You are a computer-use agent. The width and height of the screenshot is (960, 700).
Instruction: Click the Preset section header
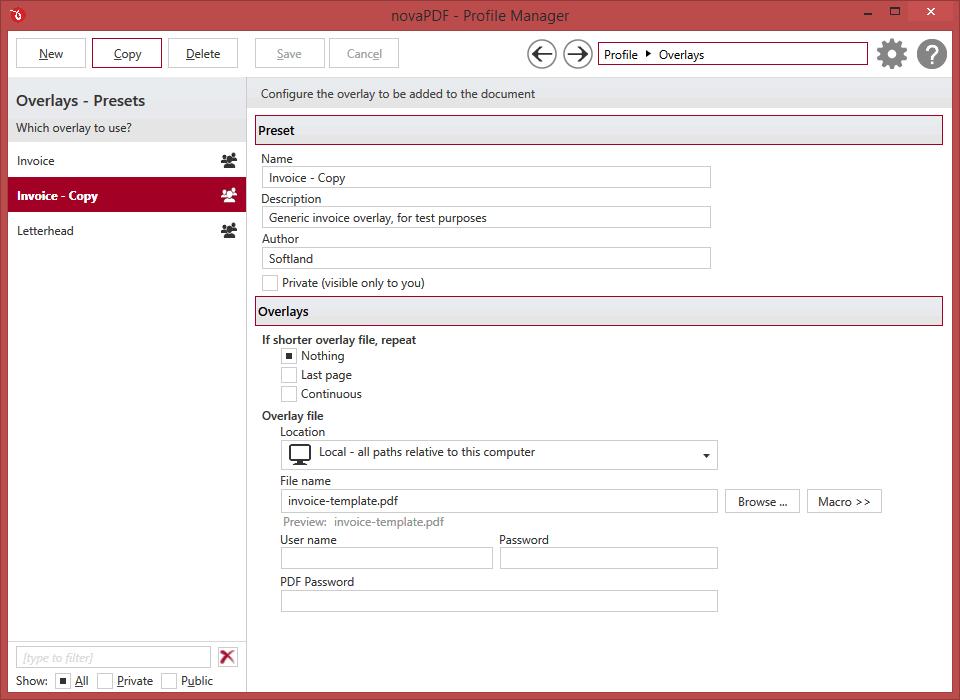(x=599, y=130)
